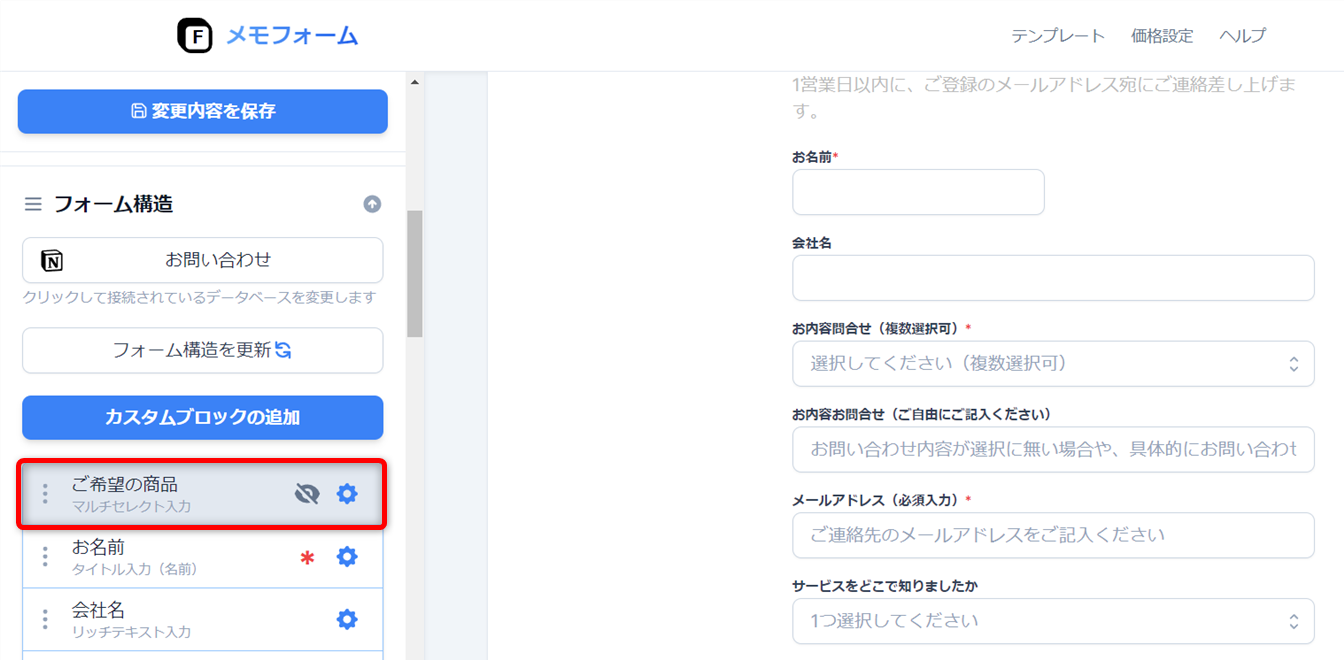
Task: Open settings gear for お名前 field
Action: tap(347, 557)
